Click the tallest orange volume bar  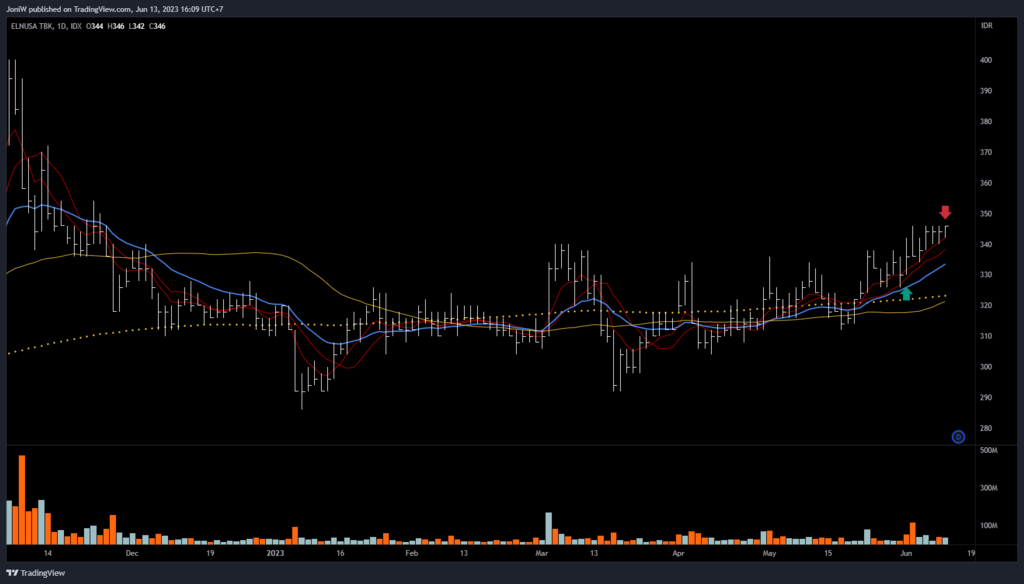point(22,499)
